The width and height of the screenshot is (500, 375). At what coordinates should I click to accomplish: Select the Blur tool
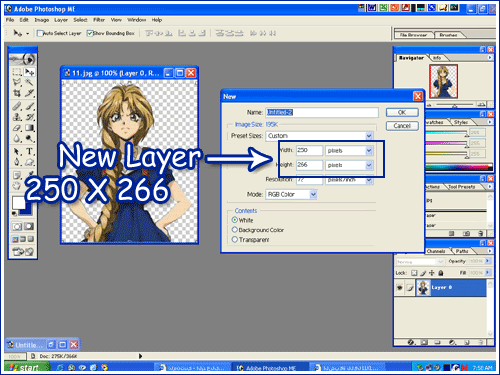pos(17,138)
